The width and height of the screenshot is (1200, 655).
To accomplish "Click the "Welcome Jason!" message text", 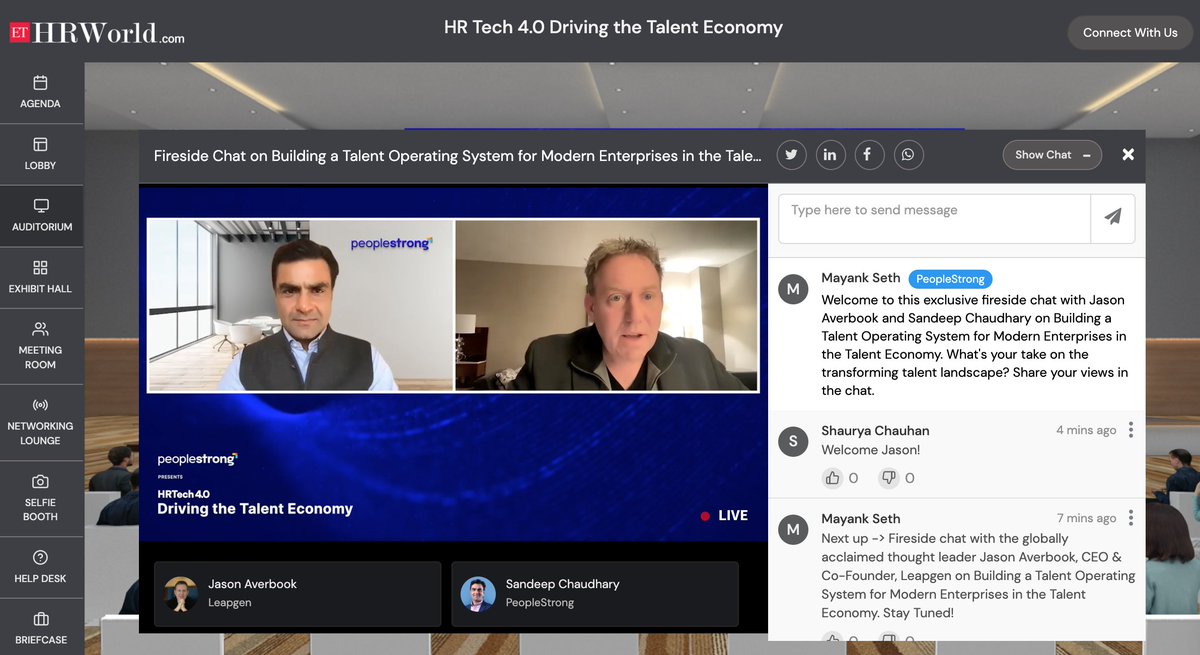I will (871, 450).
